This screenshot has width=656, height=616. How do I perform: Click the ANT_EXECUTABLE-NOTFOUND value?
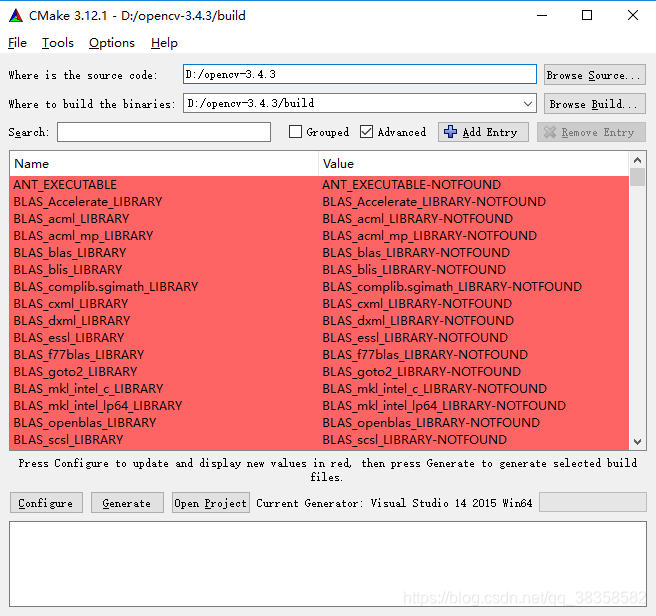click(x=411, y=185)
